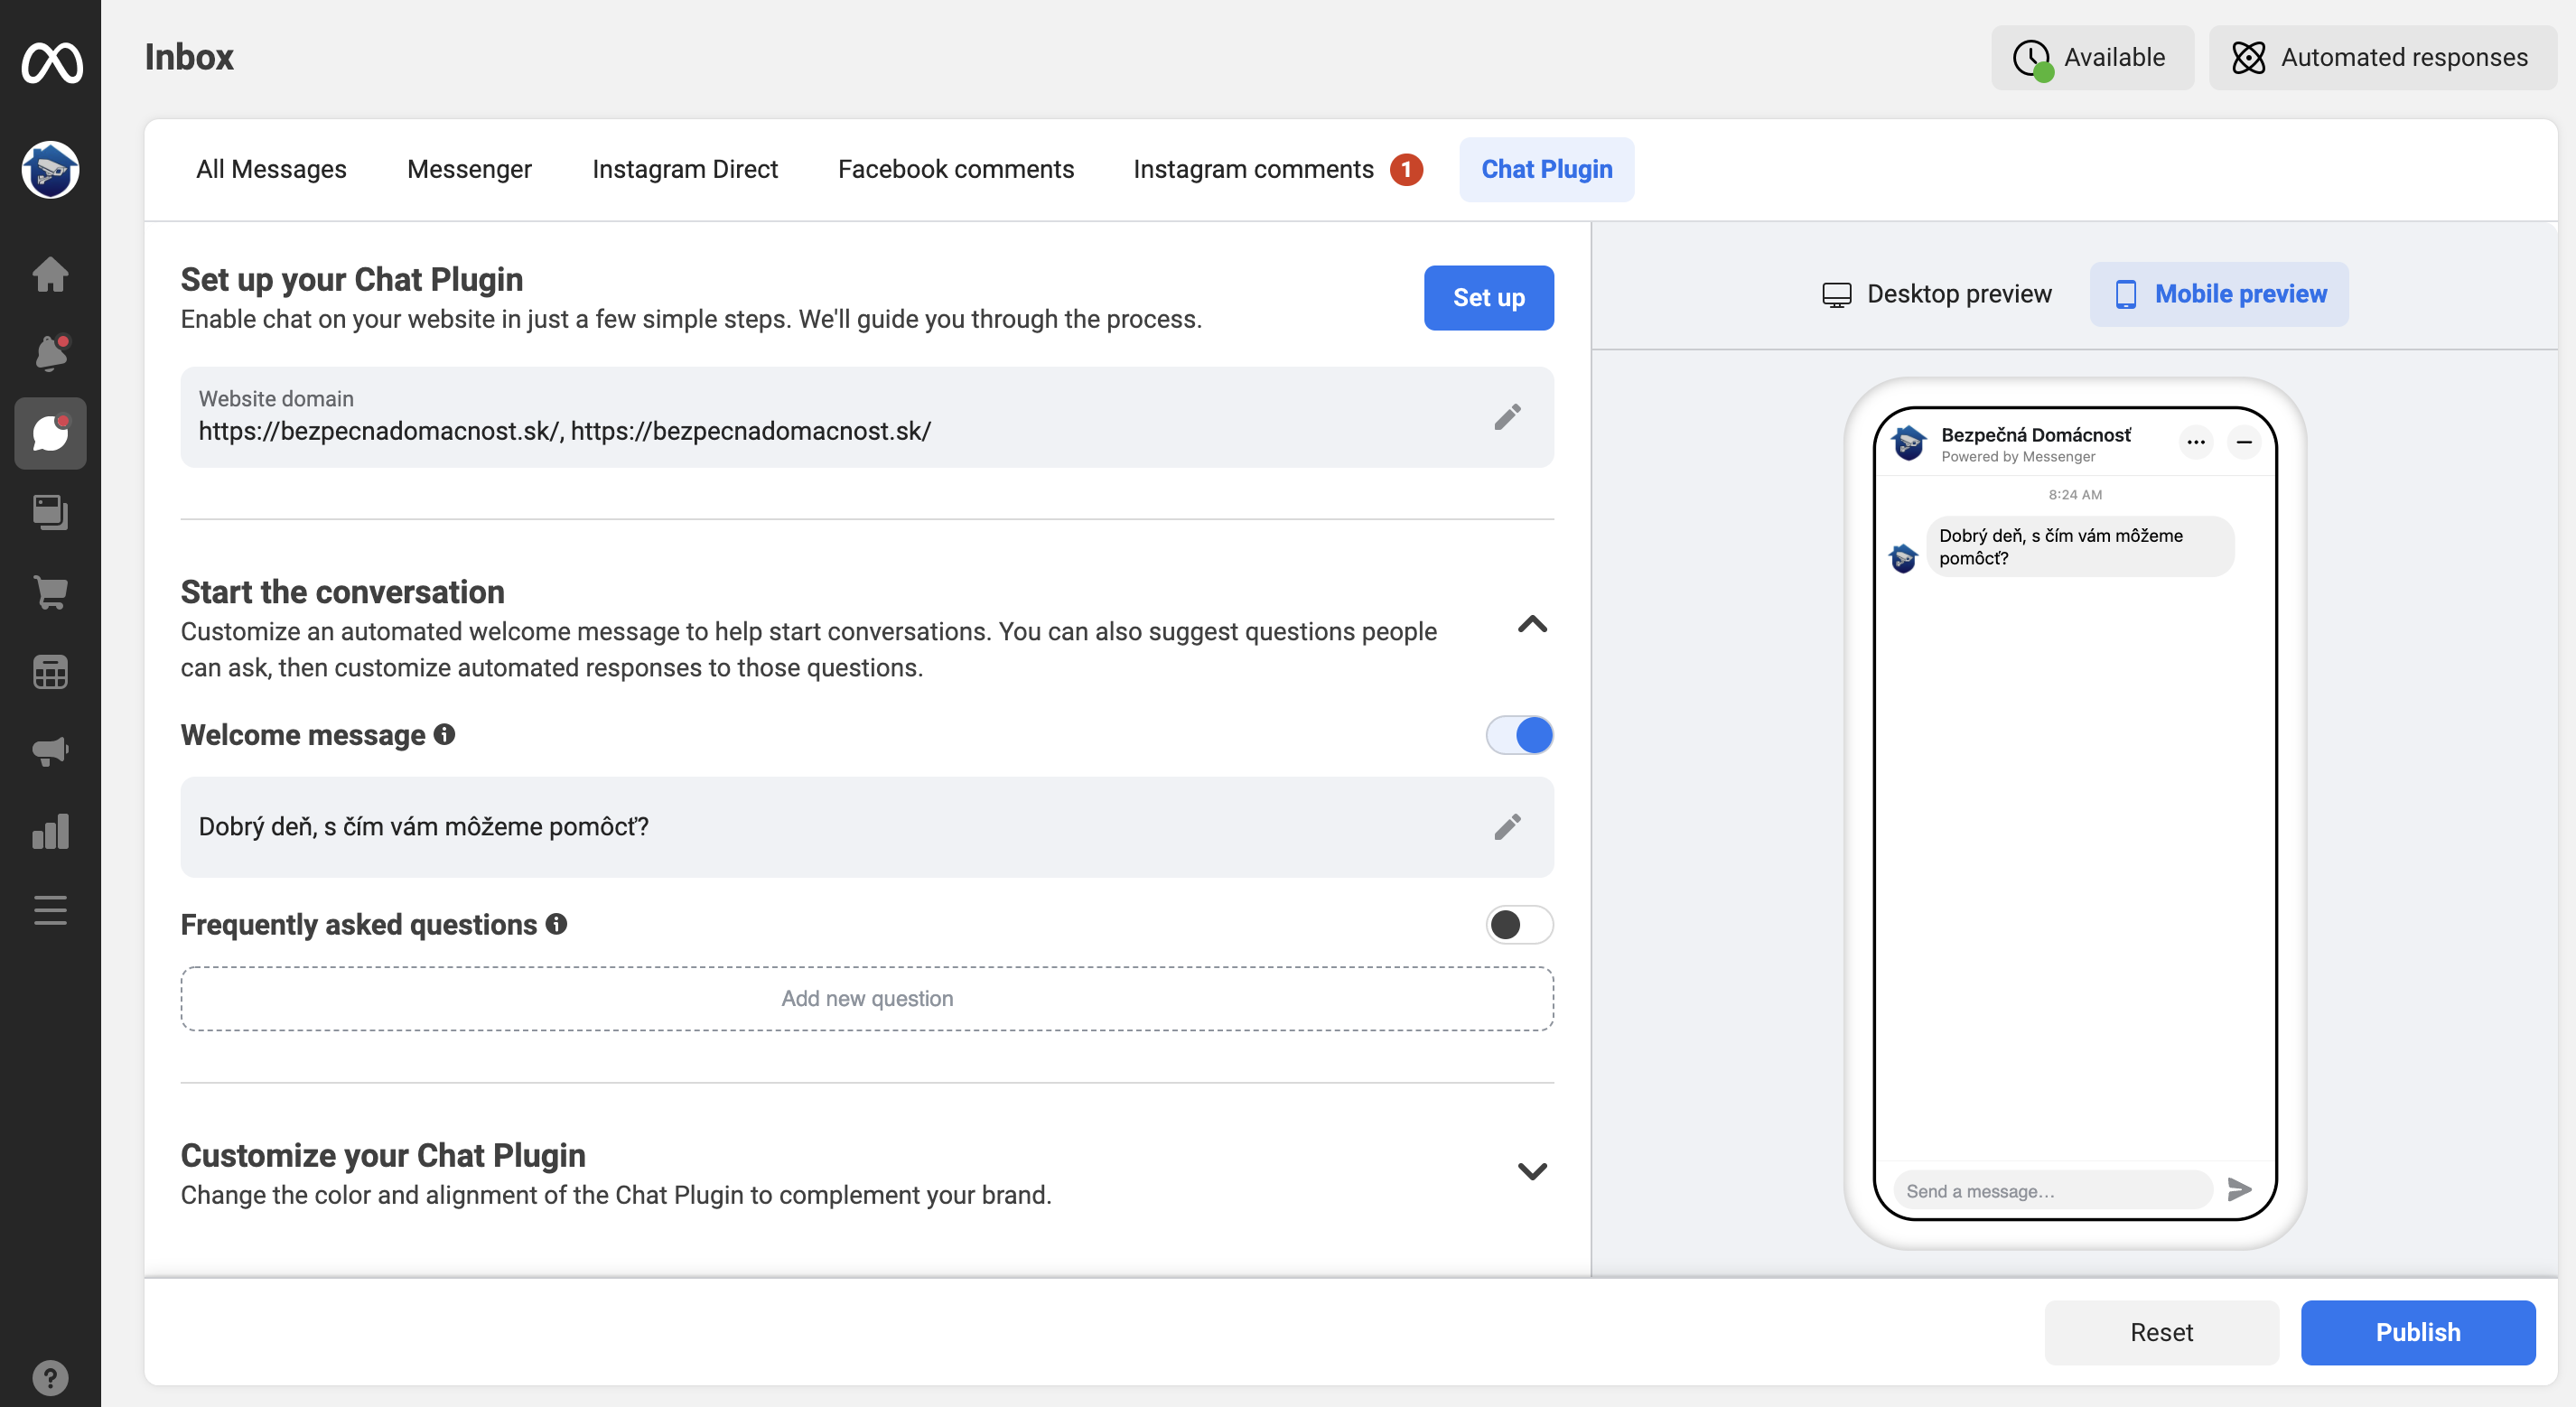Minimize the chat preview window

point(2244,442)
